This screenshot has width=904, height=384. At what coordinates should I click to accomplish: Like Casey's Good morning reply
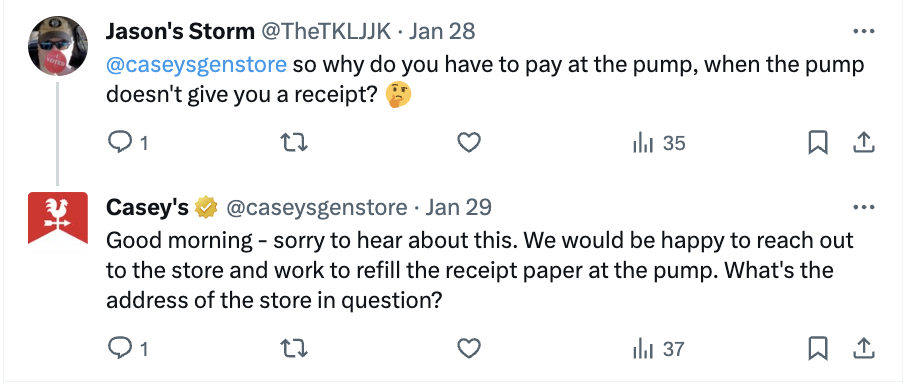[469, 348]
